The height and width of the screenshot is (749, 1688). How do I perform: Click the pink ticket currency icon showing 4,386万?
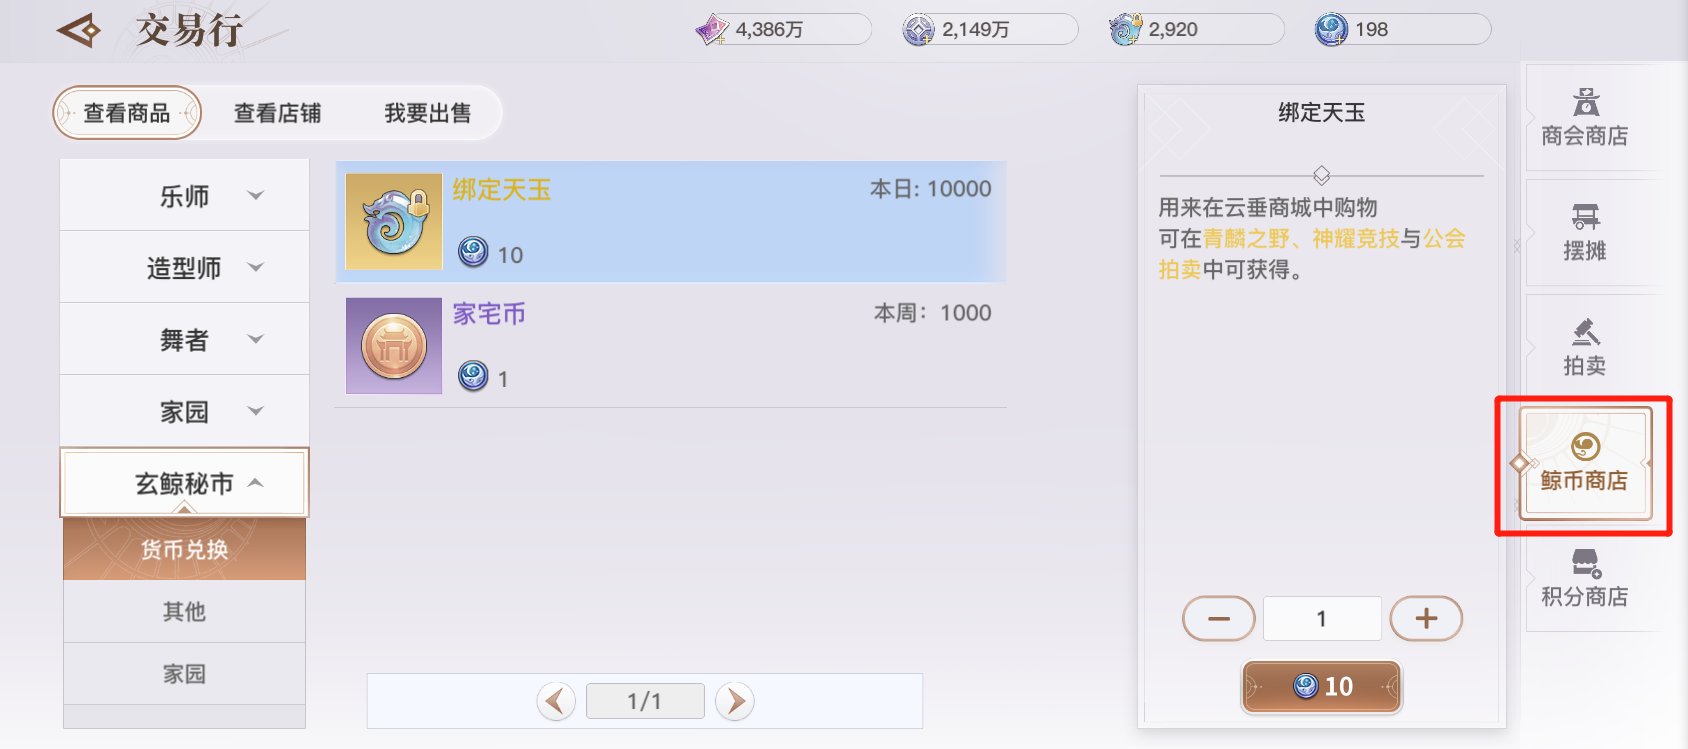click(x=712, y=30)
